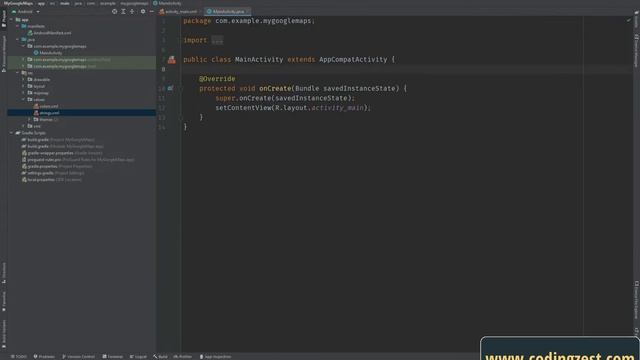Click MainActivity in breadcrumb path
Screen dimensions: 640x360
[167, 3]
